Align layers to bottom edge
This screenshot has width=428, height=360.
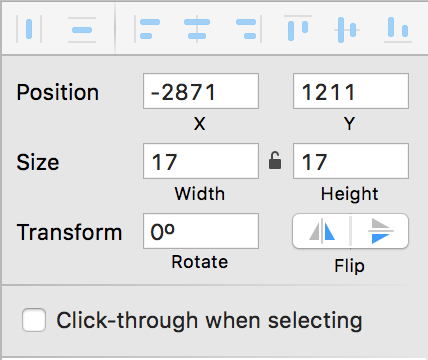pos(398,29)
